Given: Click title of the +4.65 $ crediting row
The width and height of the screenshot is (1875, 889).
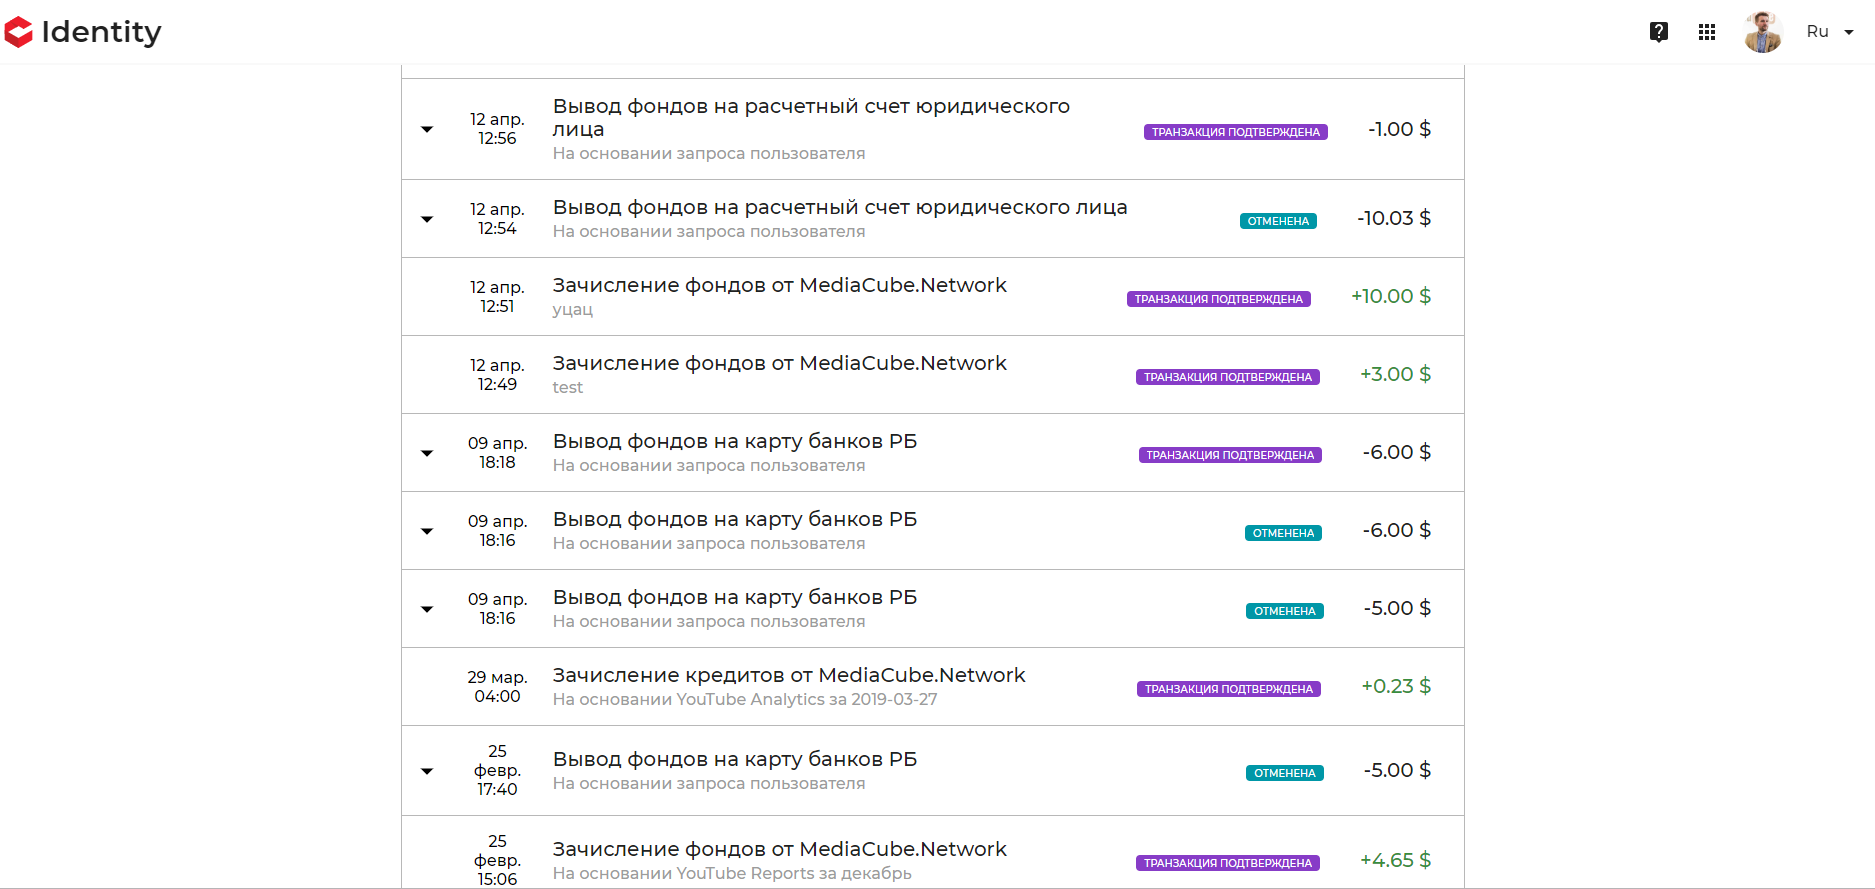Looking at the screenshot, I should click(x=780, y=849).
